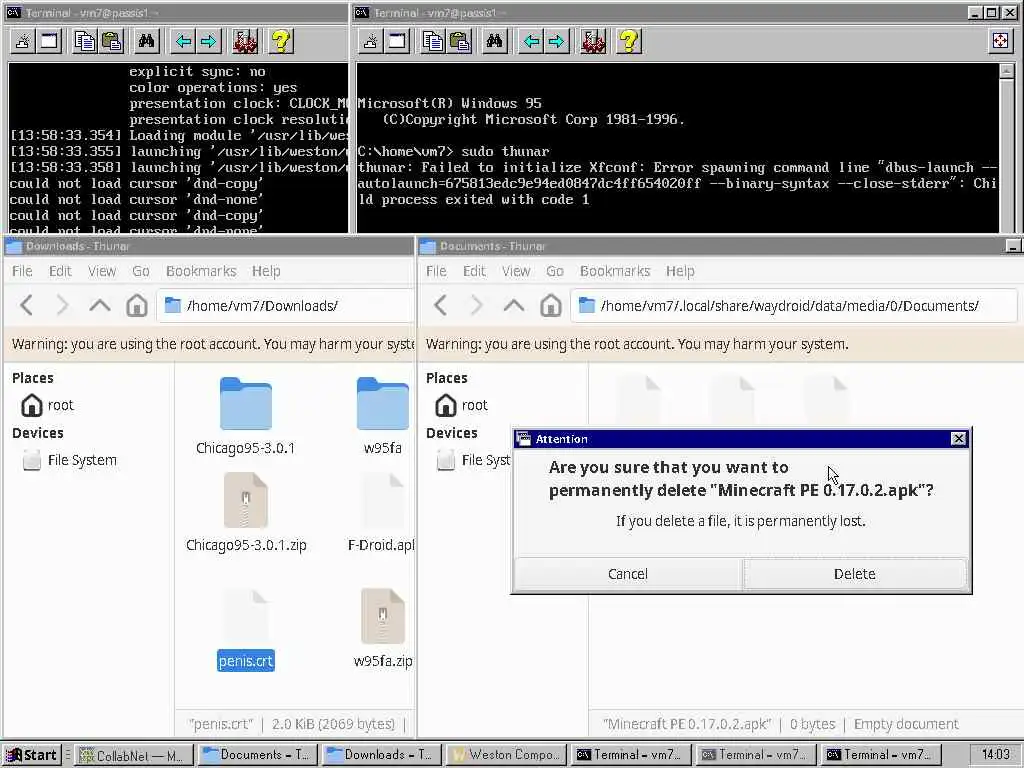This screenshot has height=768, width=1024.
Task: Open File menu in Documents Thunar
Action: point(436,271)
